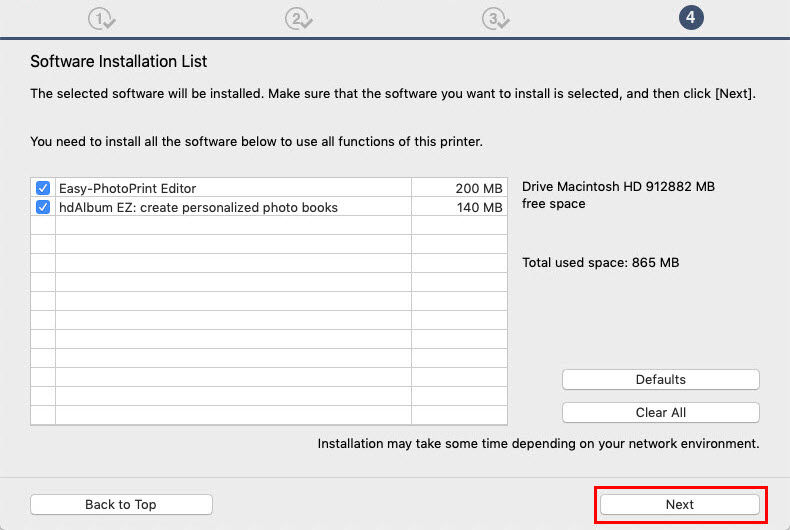Click the Drive Macintosh HD free space text

pos(618,195)
